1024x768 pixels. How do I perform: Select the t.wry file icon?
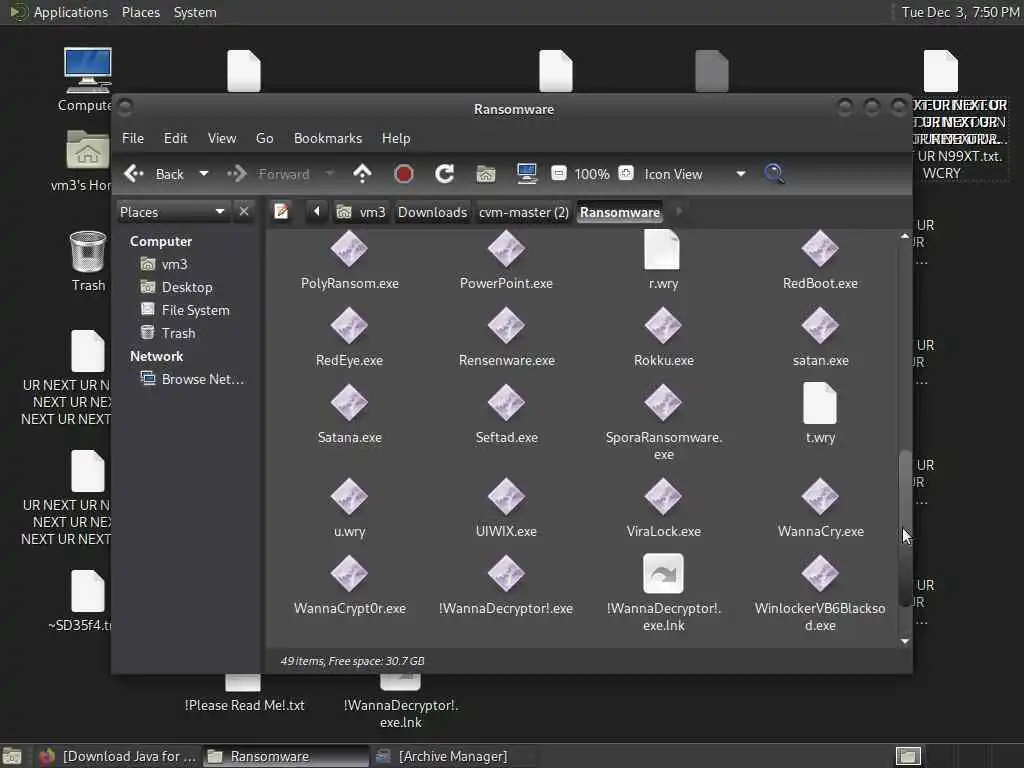tap(820, 403)
